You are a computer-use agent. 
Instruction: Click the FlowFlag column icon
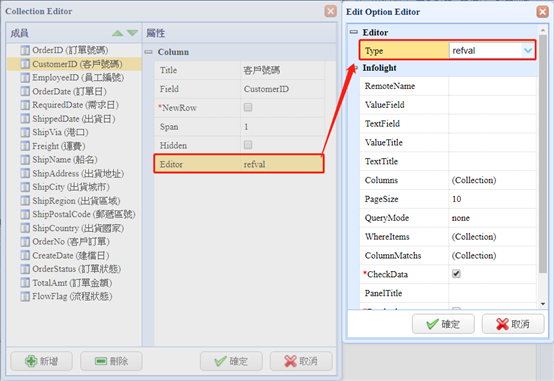25,297
